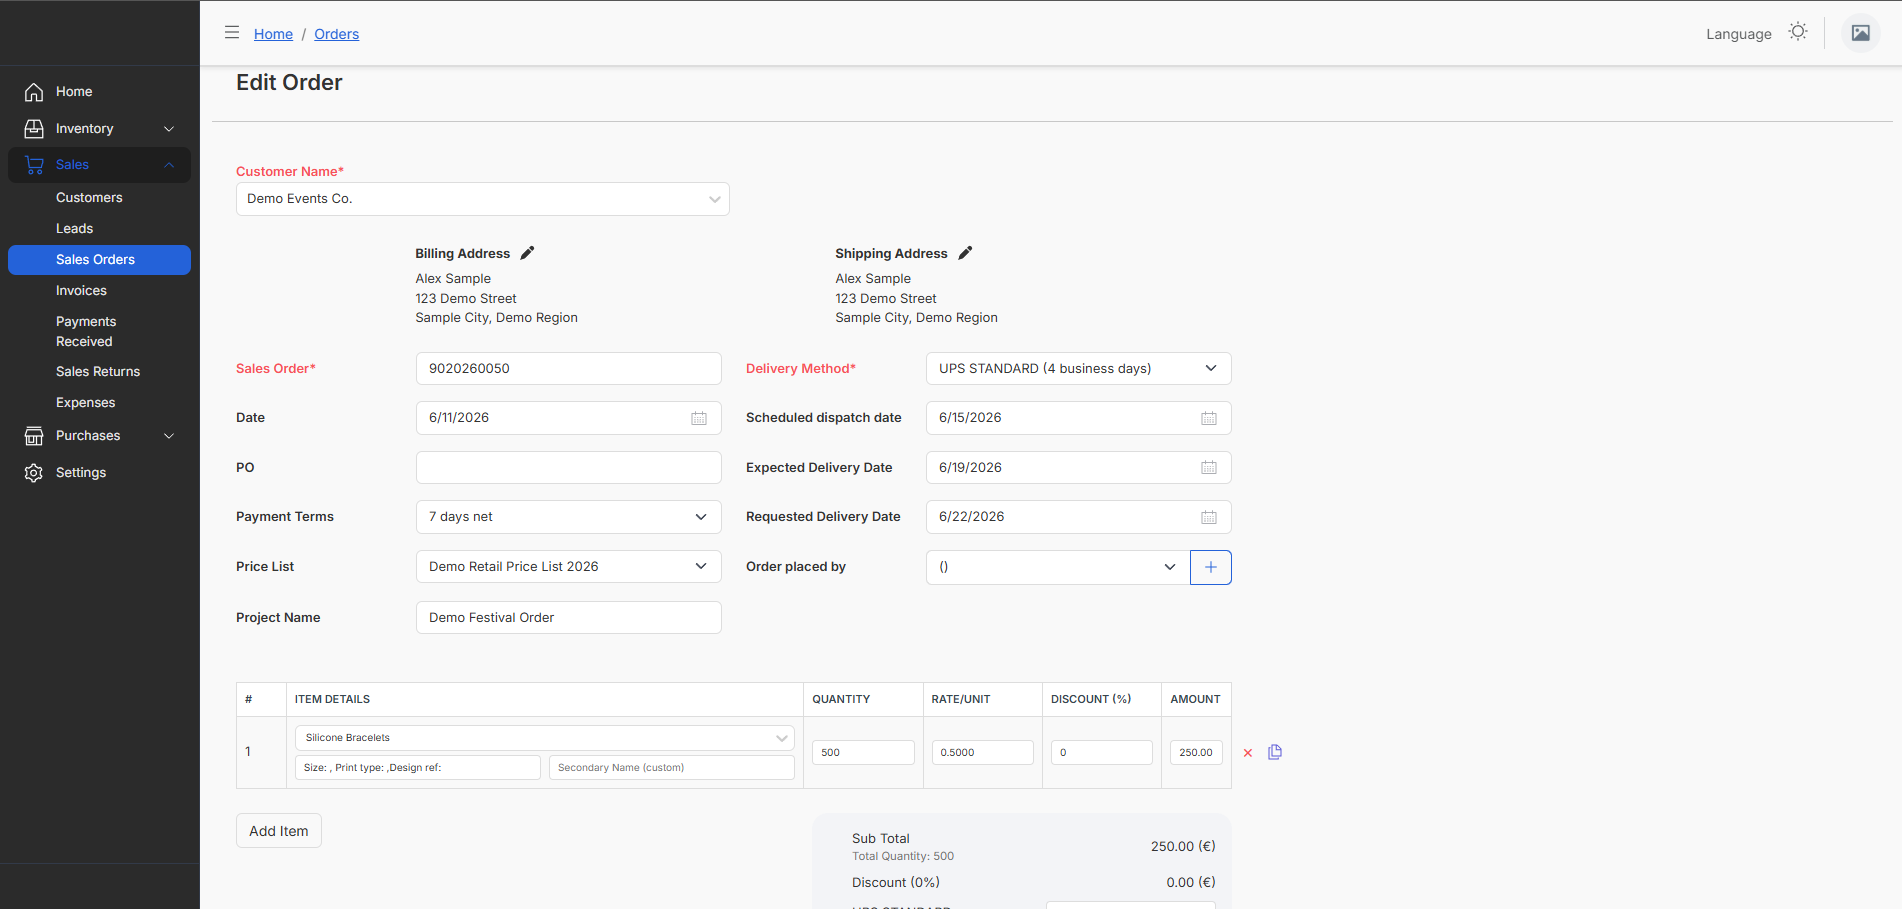
Task: Click the Sales Order number field
Action: click(569, 368)
